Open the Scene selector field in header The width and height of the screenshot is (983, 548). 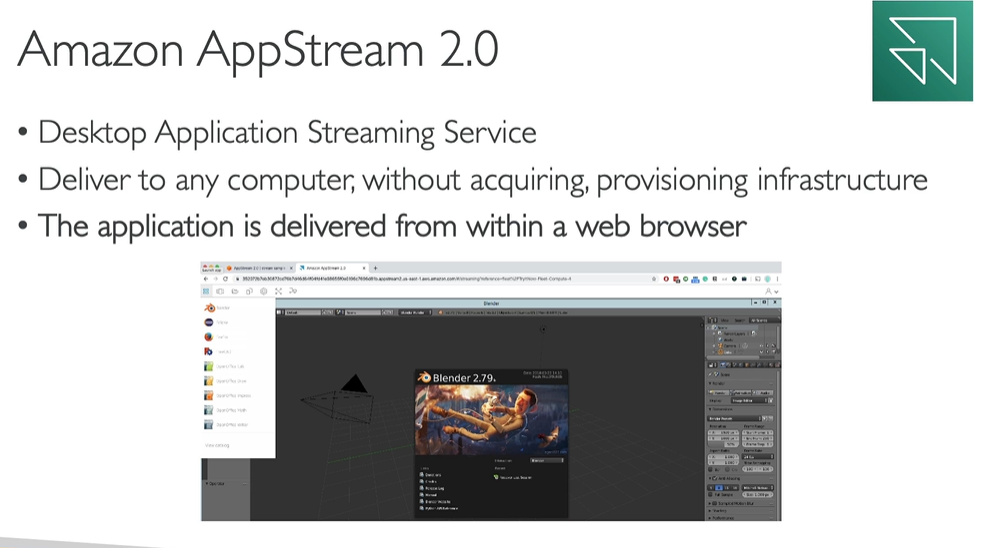(363, 312)
